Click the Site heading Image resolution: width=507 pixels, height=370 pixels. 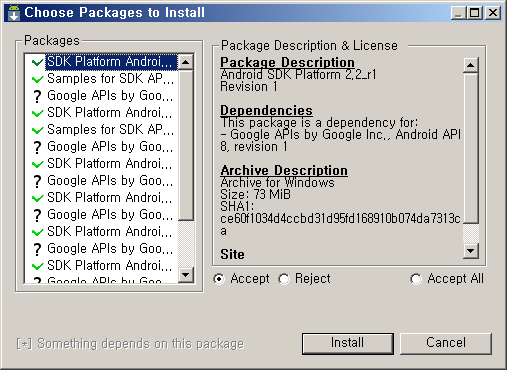tap(232, 254)
